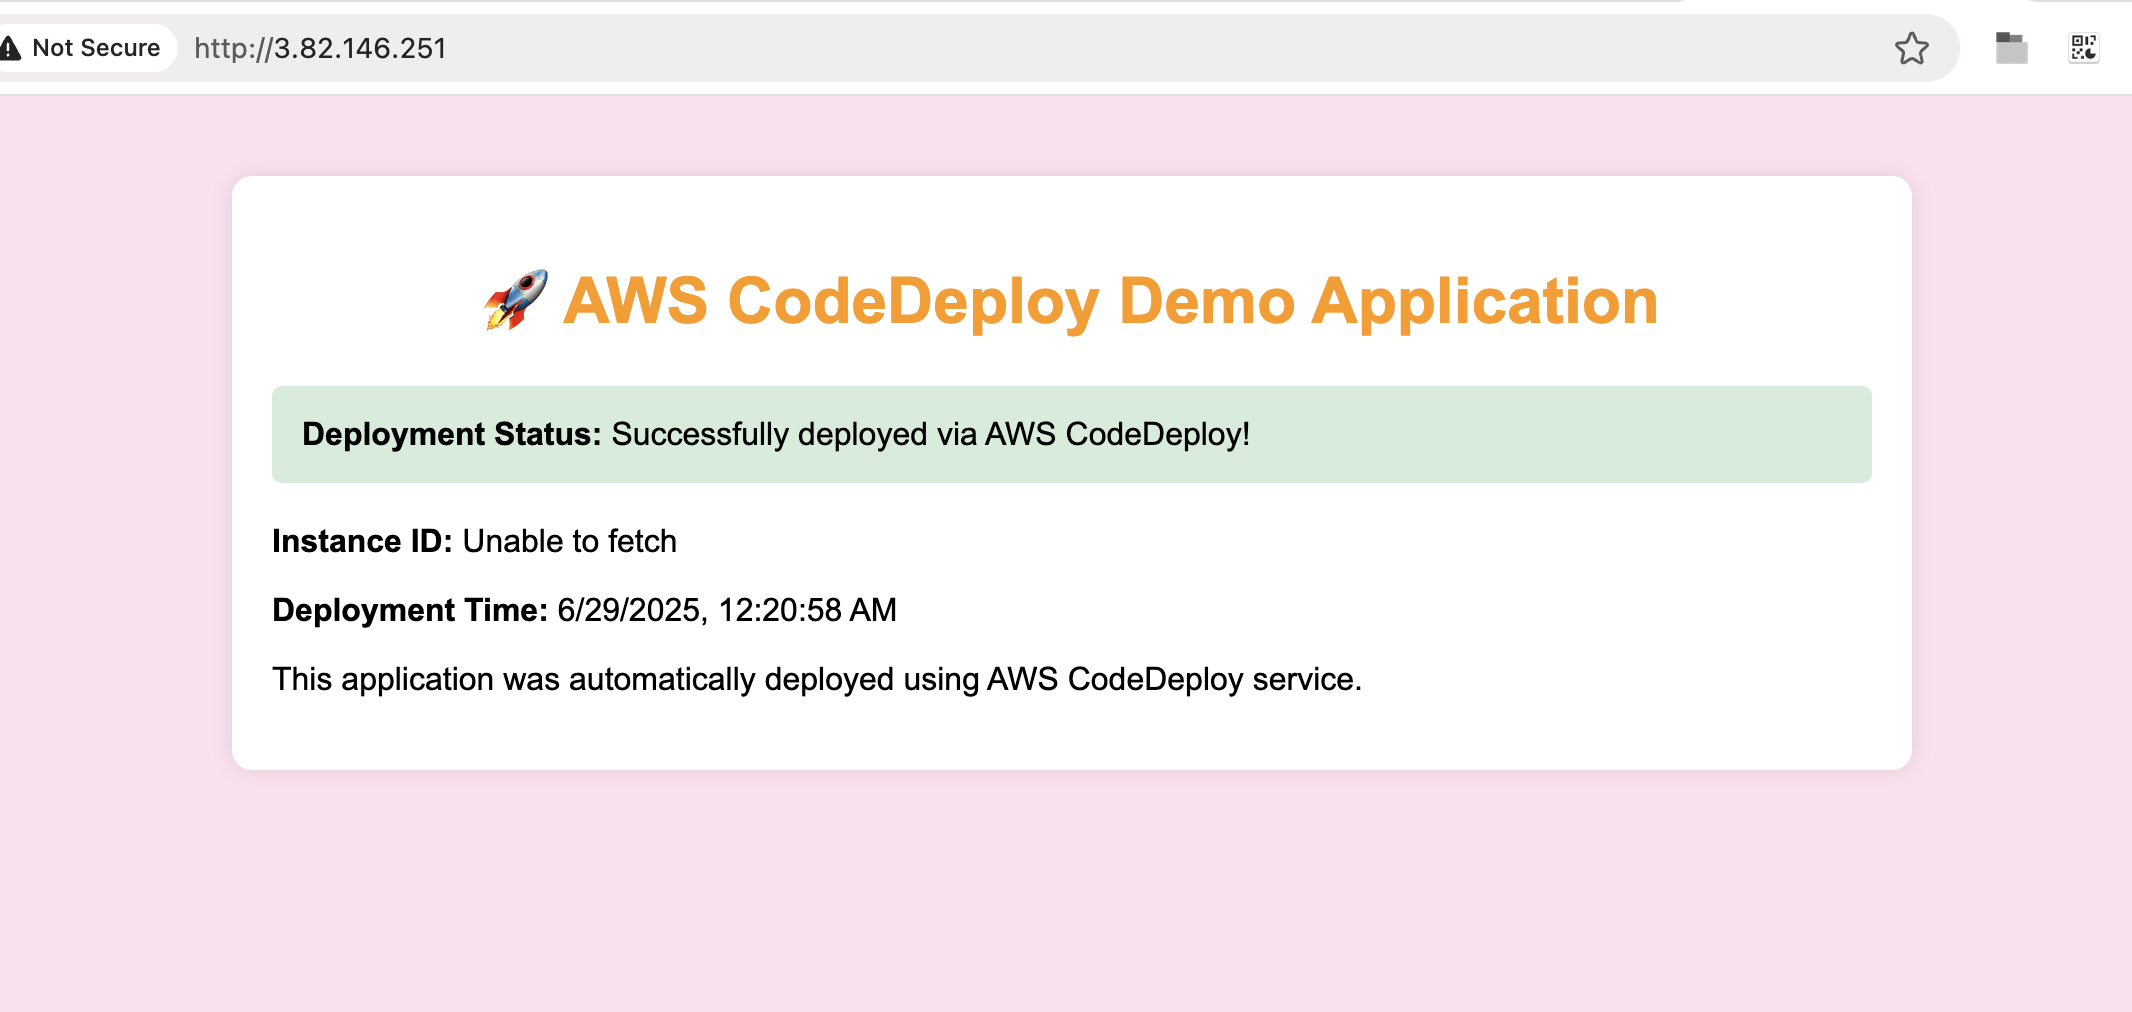Click the Deployment Time label
The height and width of the screenshot is (1012, 2132).
(x=410, y=610)
